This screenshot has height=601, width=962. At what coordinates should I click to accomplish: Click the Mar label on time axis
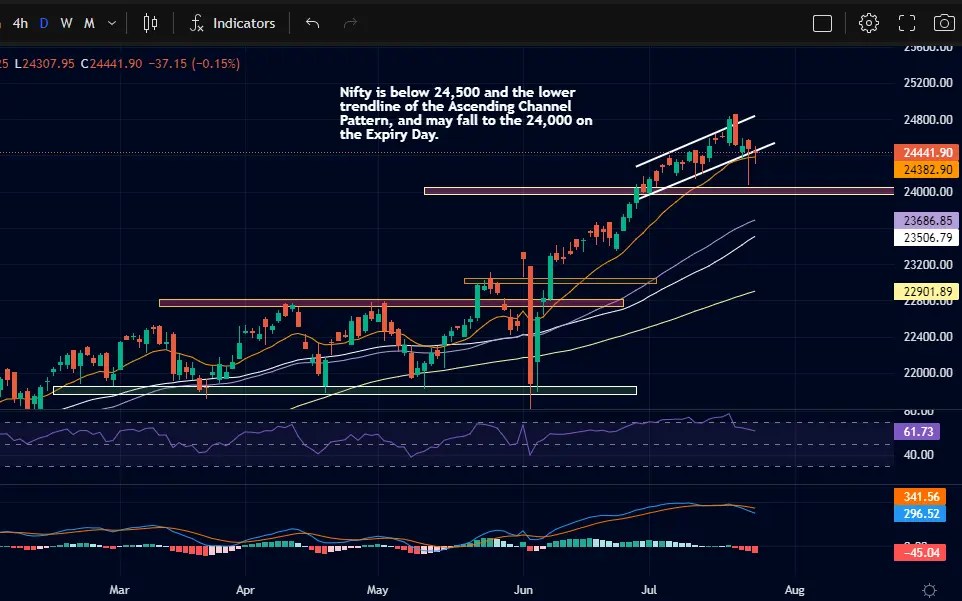119,590
